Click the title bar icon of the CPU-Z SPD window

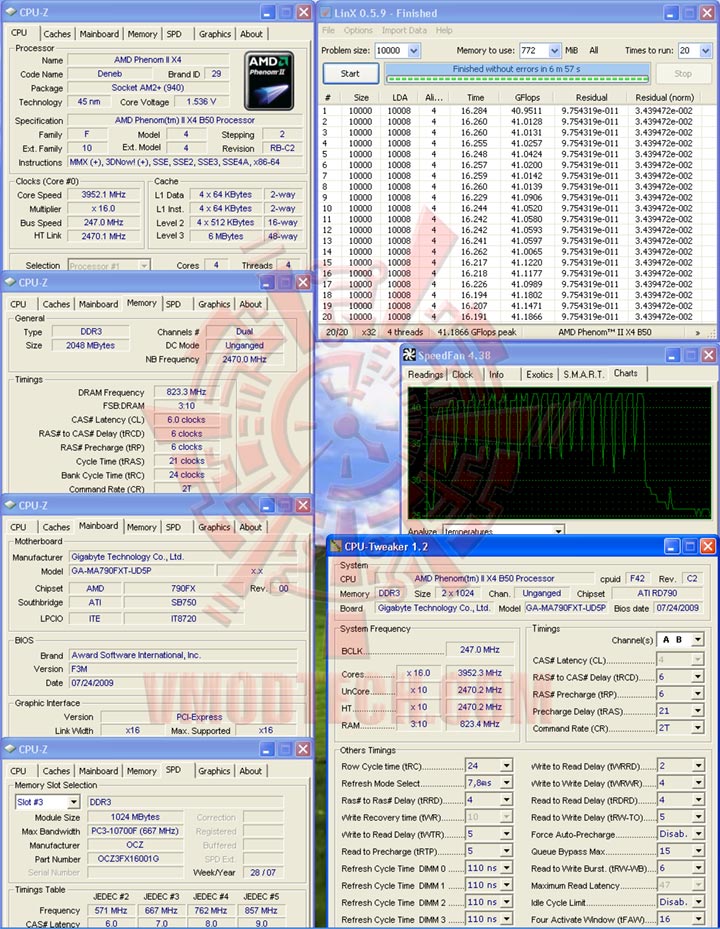pos(10,749)
